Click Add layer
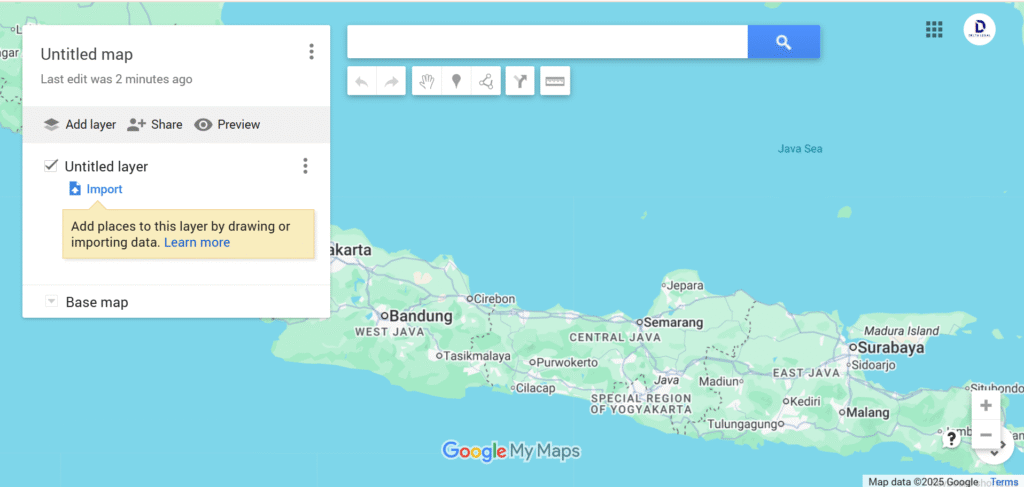 [x=80, y=125]
